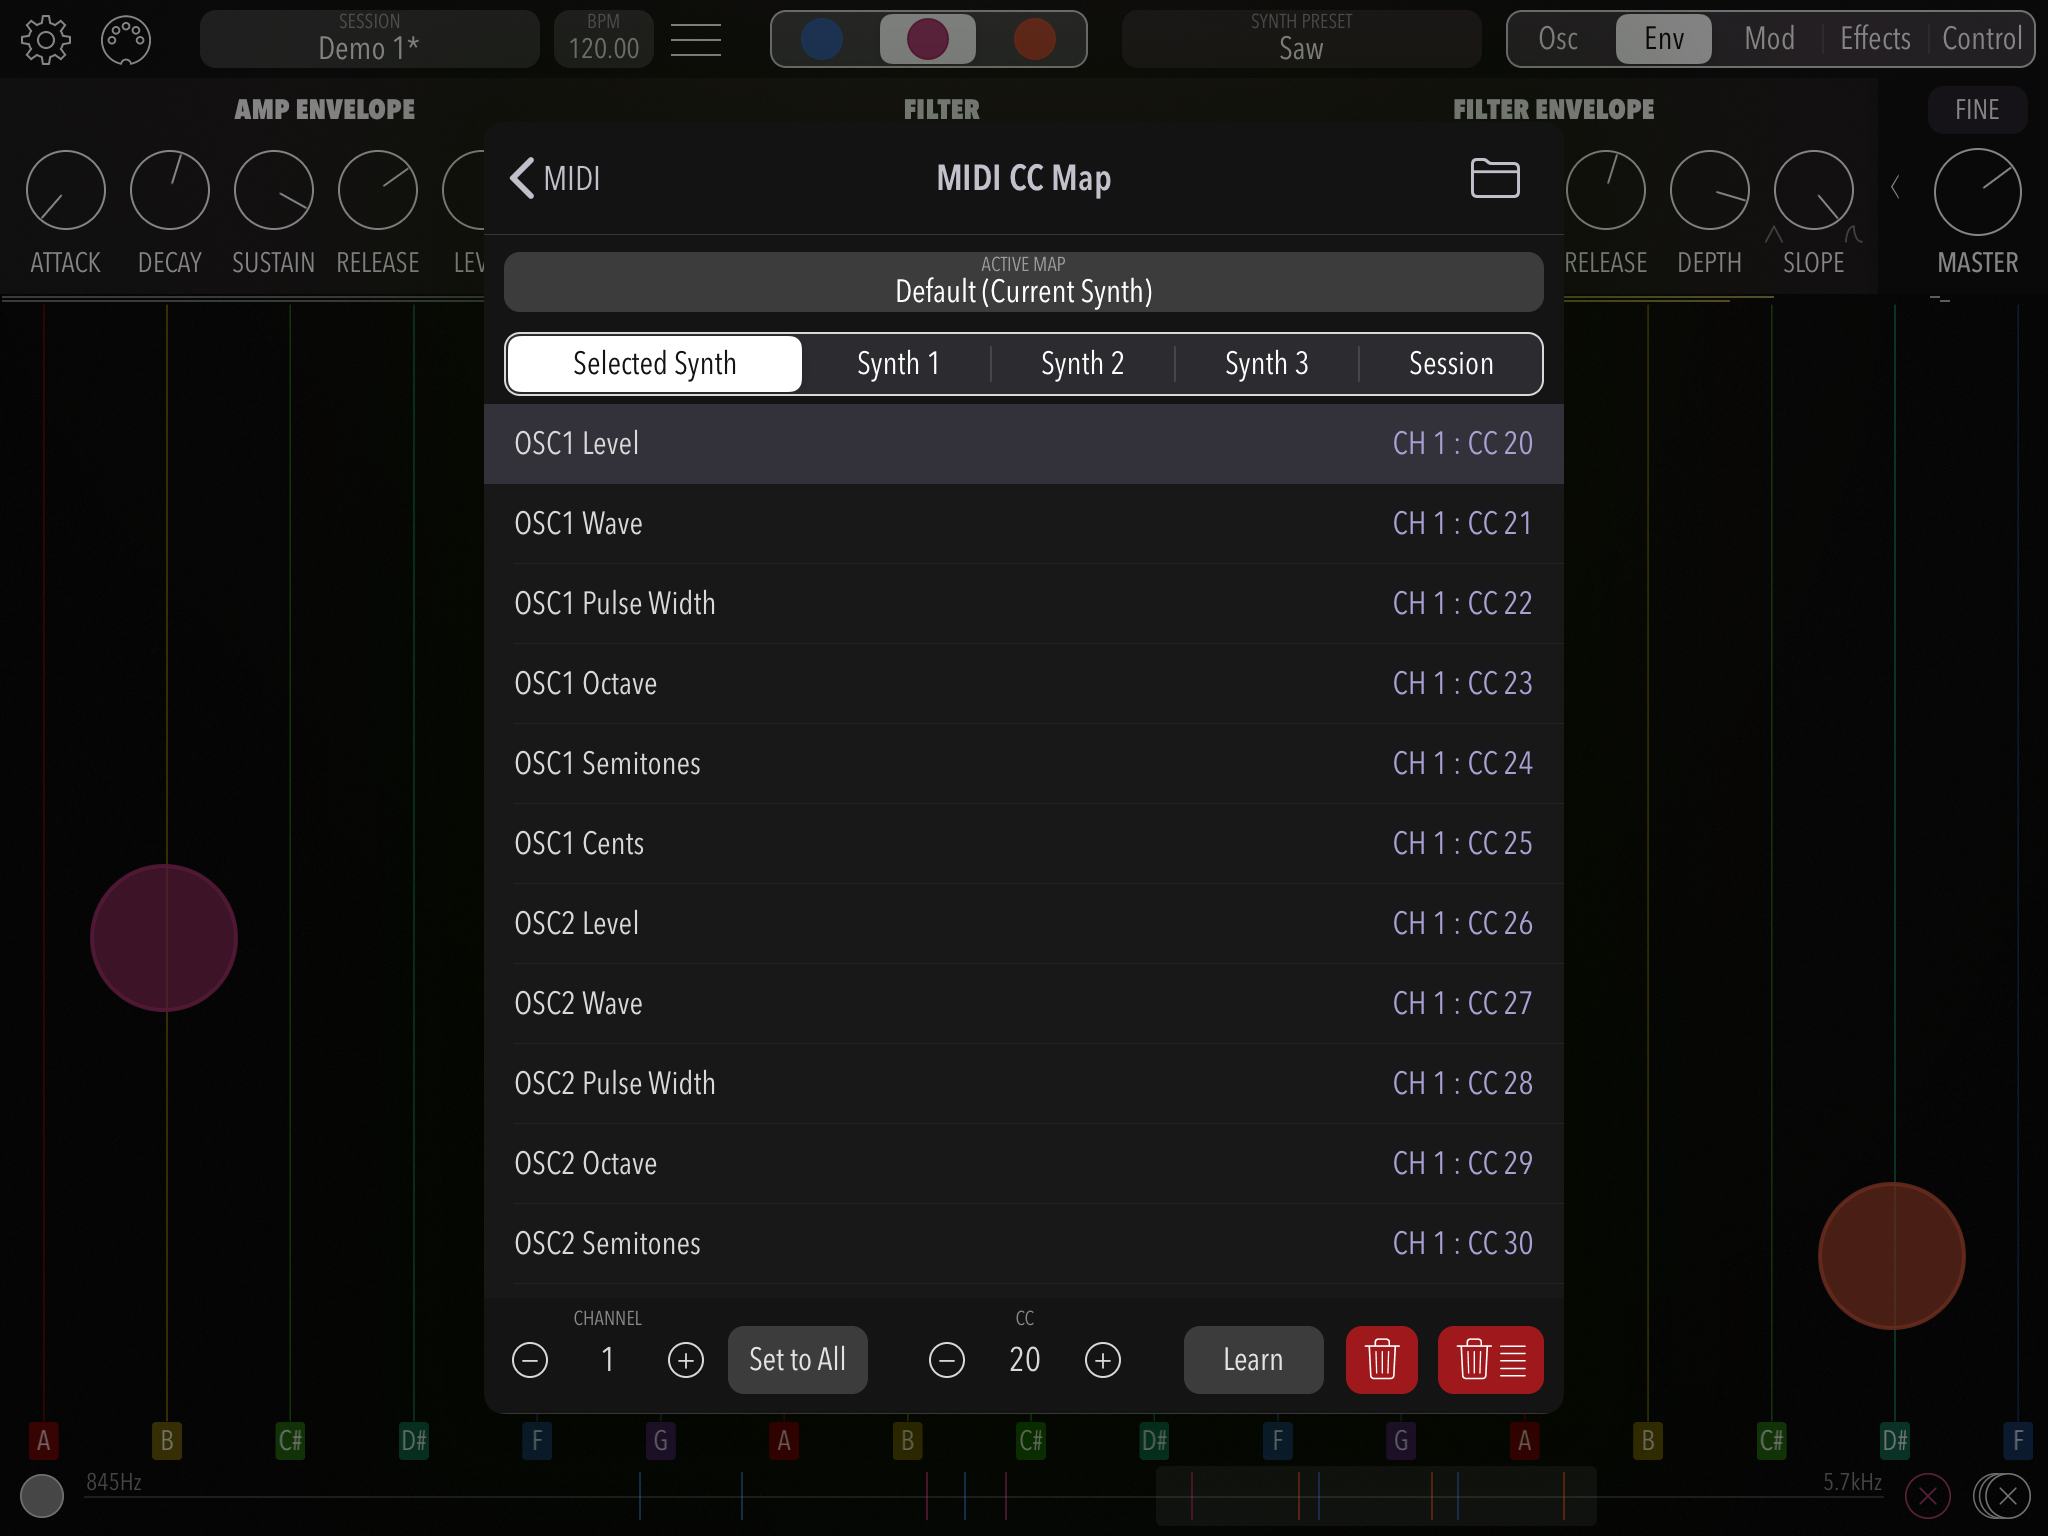Open the Synth Preset Saw selector
Screen dimensions: 2048x1536
click(1301, 40)
